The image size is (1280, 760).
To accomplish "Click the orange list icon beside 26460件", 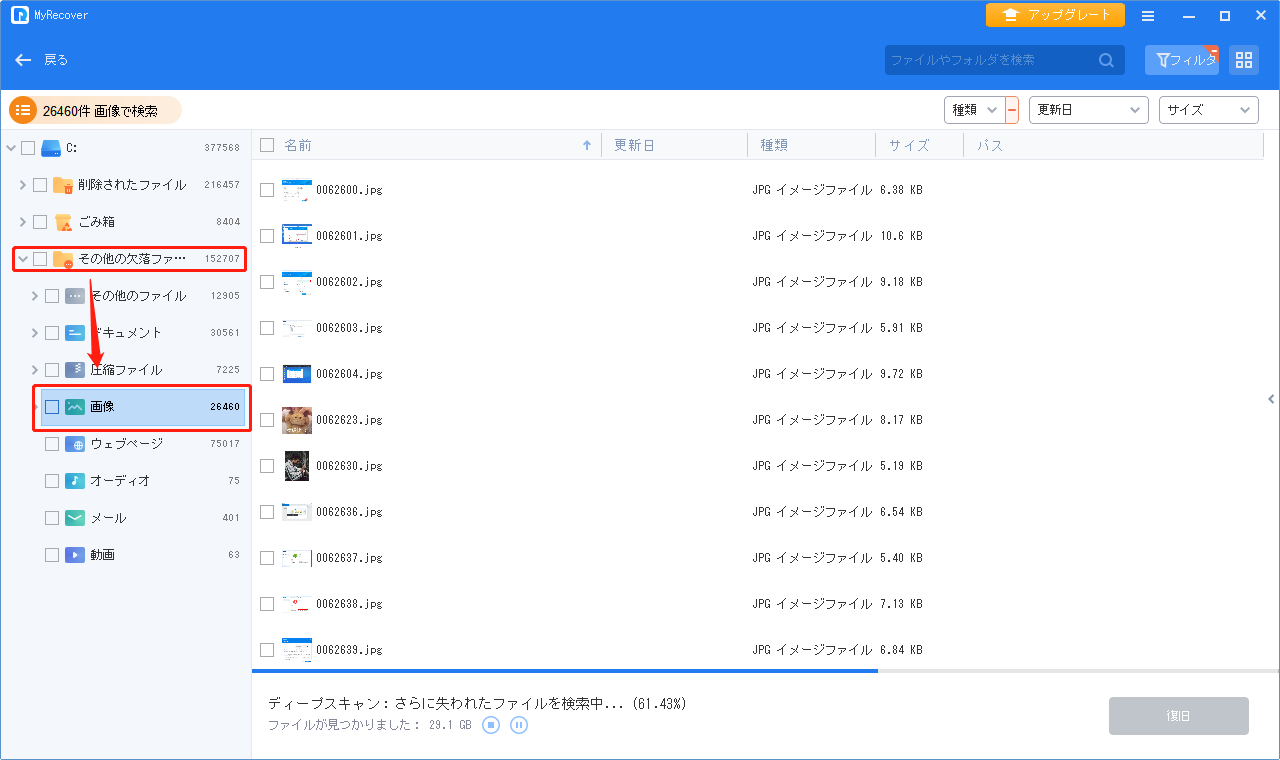I will click(23, 110).
